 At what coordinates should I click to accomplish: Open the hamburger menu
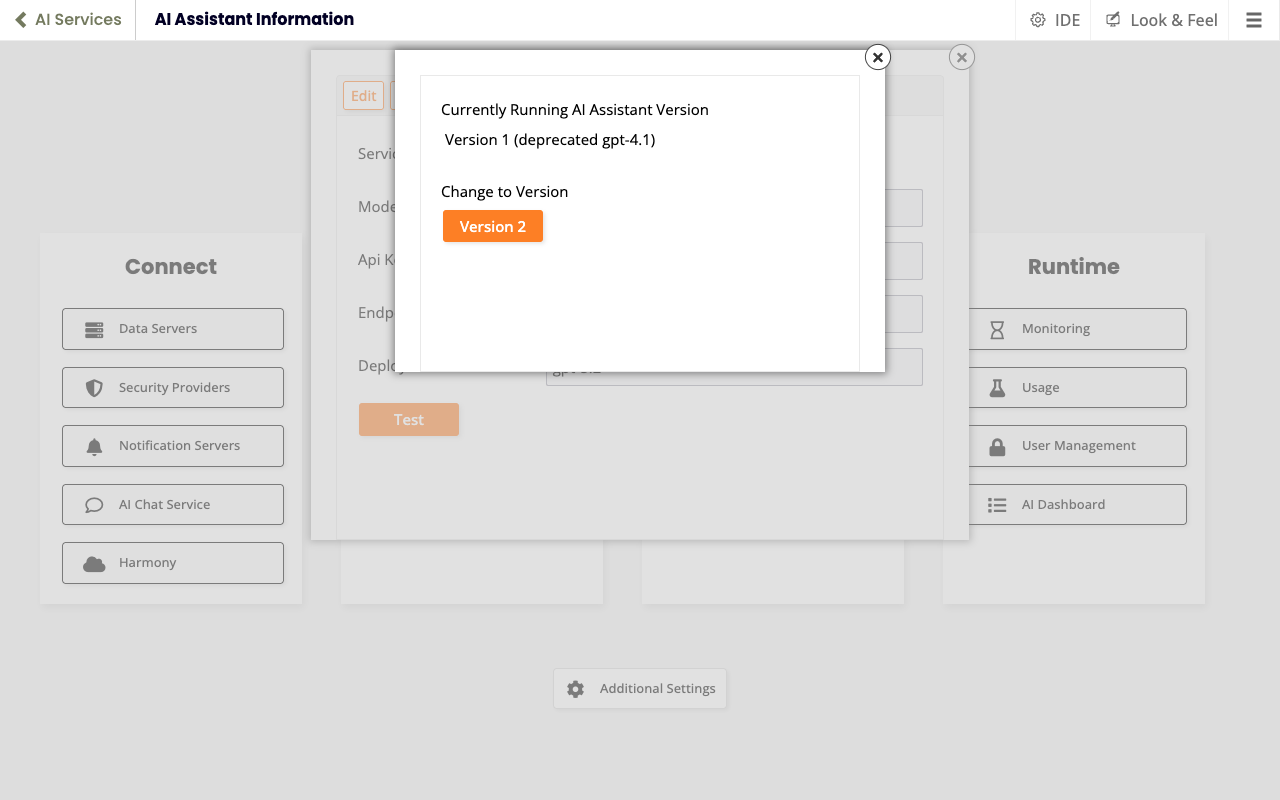point(1253,20)
